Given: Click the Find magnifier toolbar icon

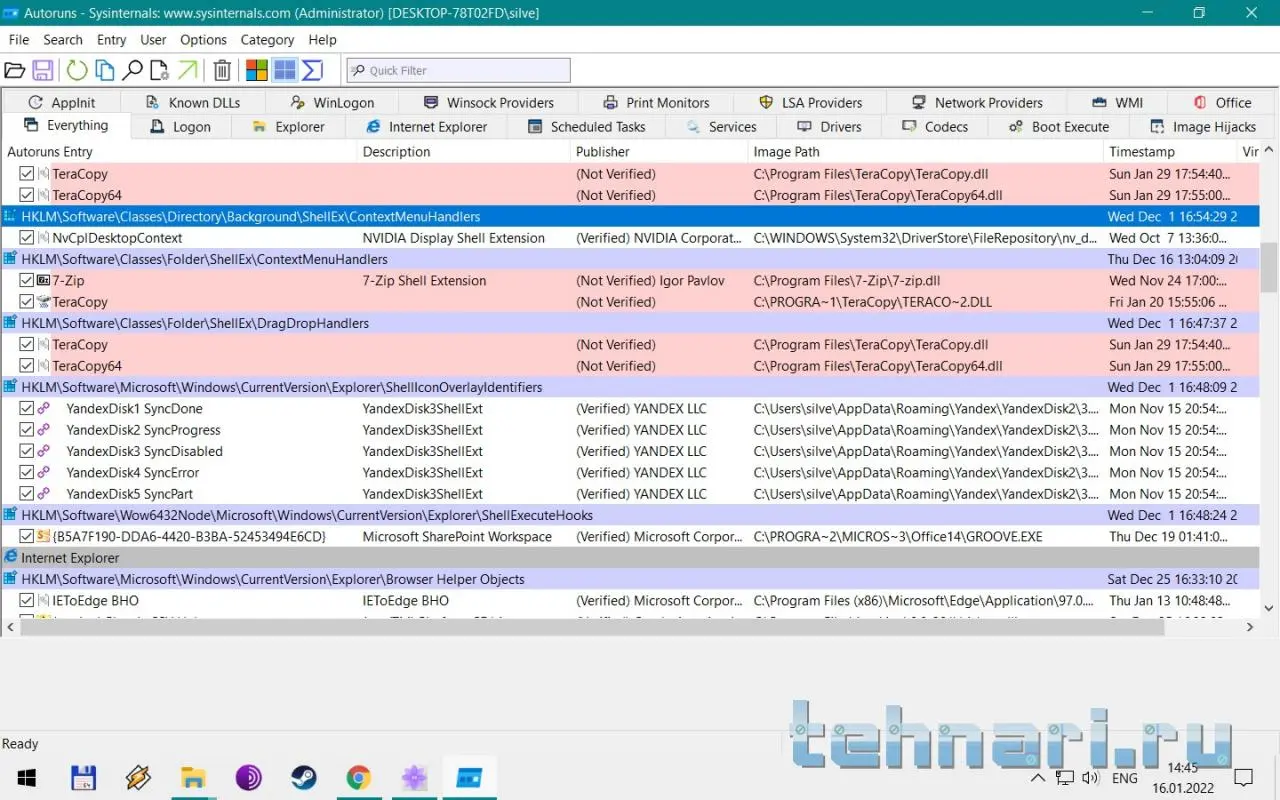Looking at the screenshot, I should coord(132,70).
